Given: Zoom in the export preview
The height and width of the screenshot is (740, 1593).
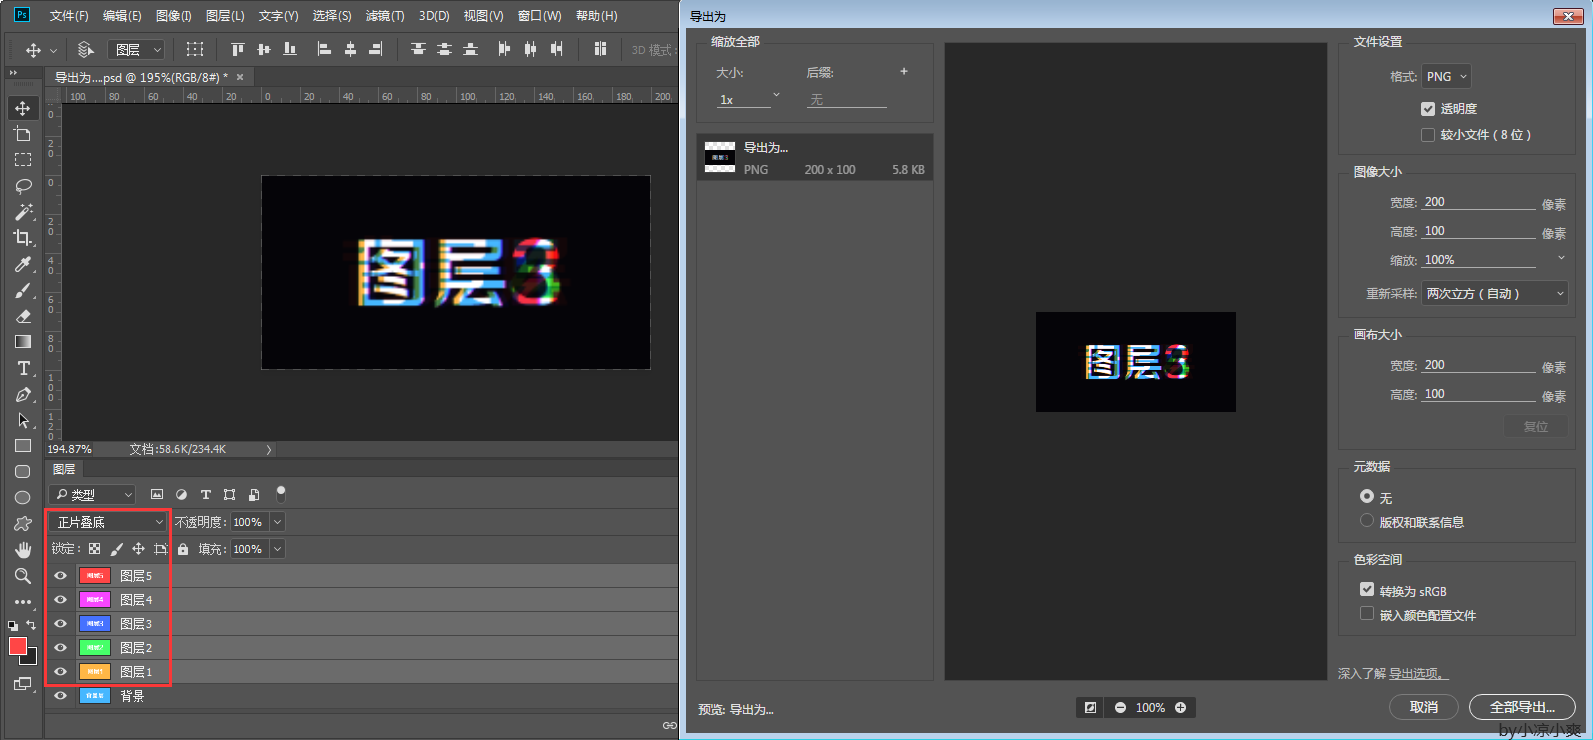Looking at the screenshot, I should pos(1181,708).
